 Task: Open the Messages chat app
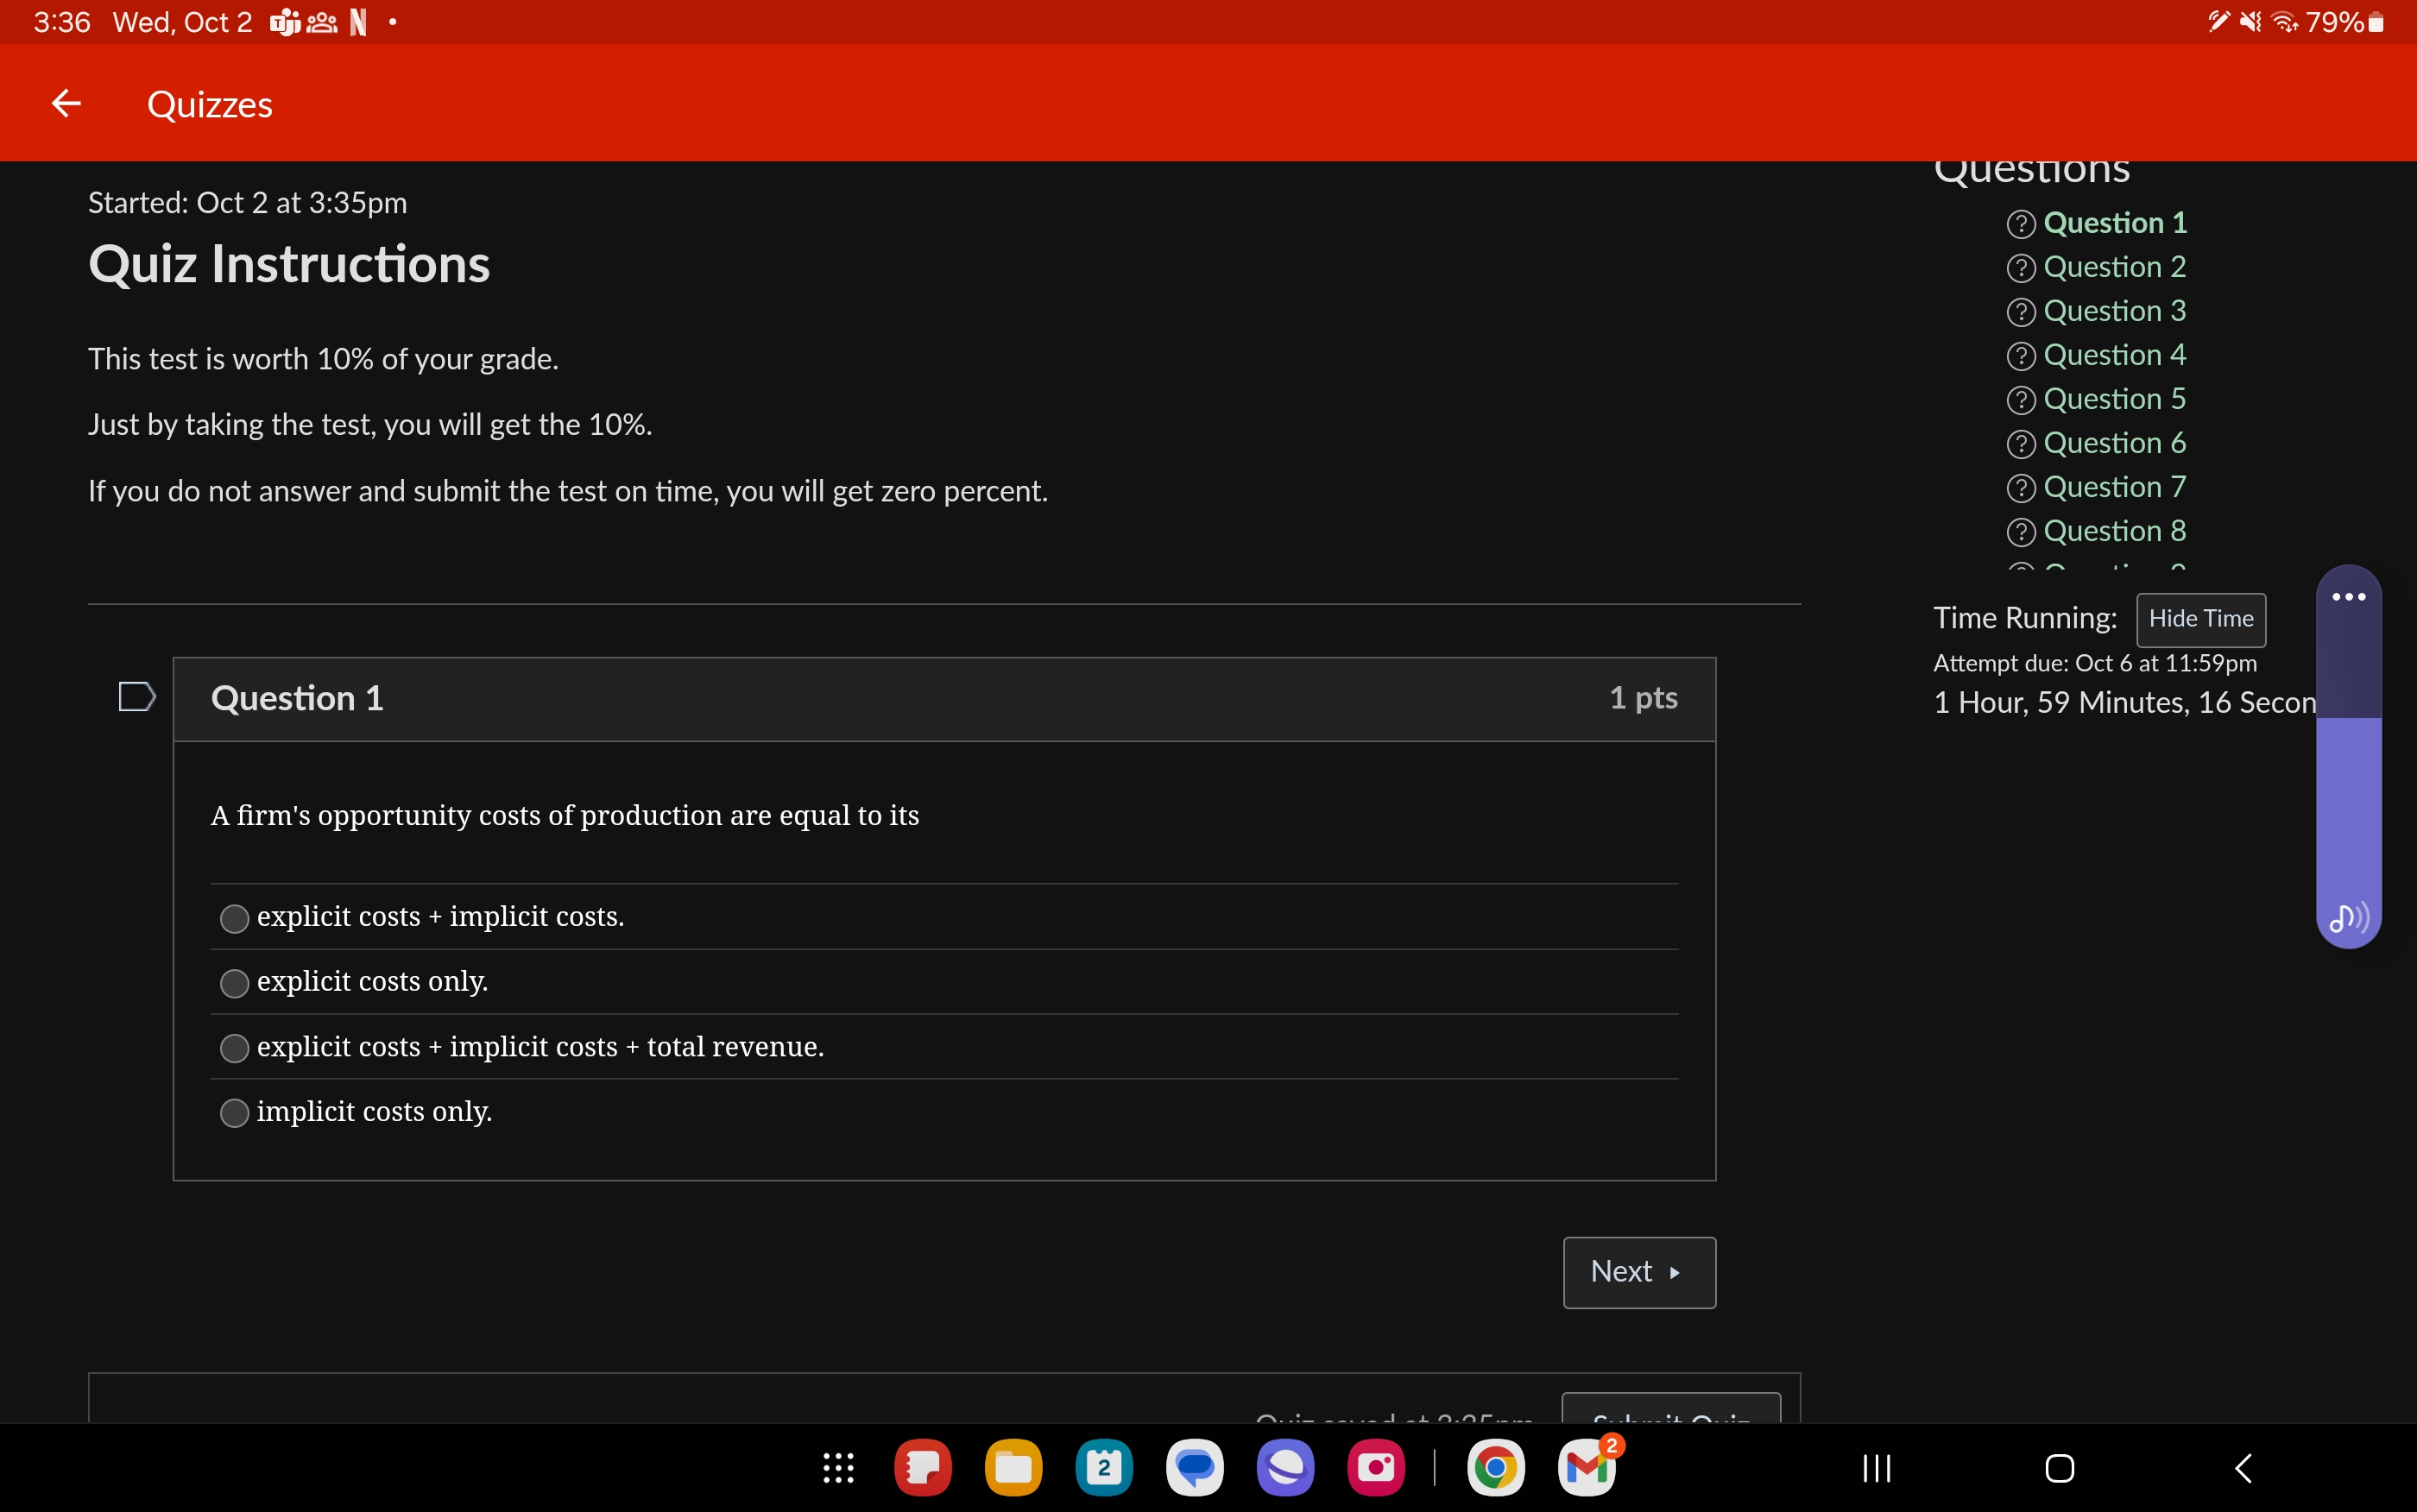[x=1195, y=1468]
